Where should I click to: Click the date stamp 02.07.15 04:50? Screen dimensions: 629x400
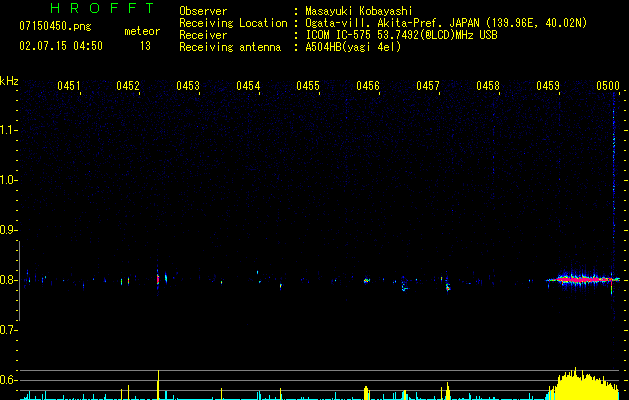click(61, 46)
